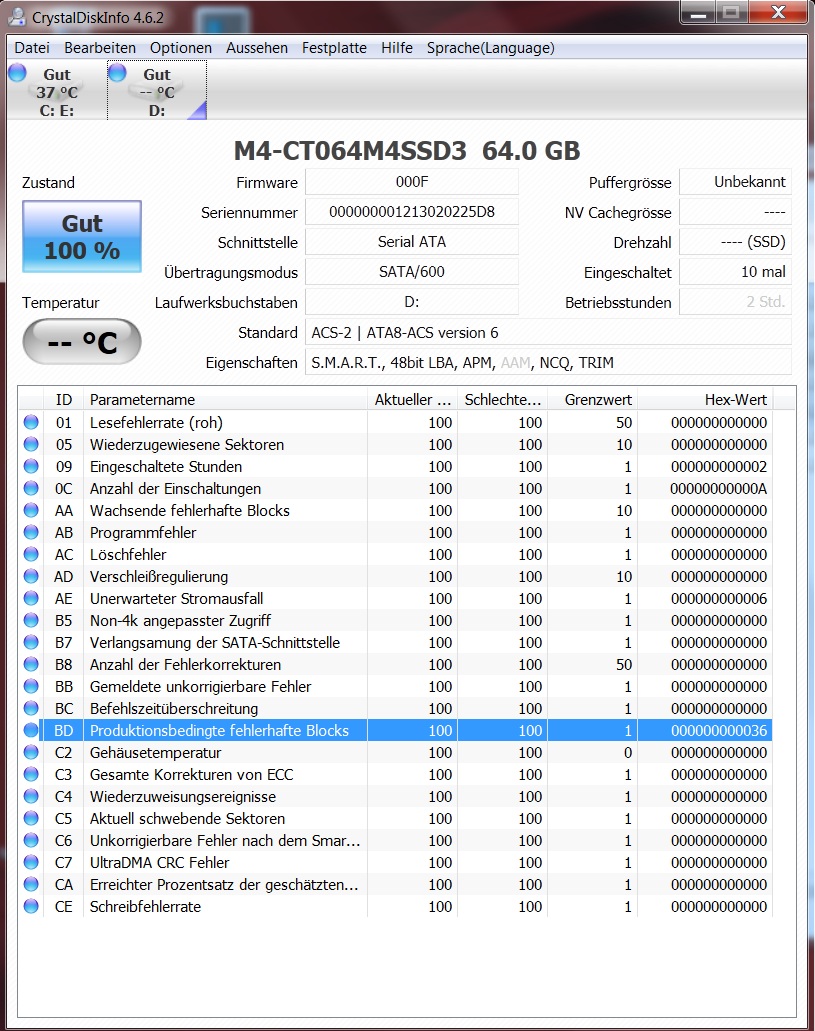Click status orb for Schreibfehlerrate row
The width and height of the screenshot is (815, 1031).
(31, 906)
